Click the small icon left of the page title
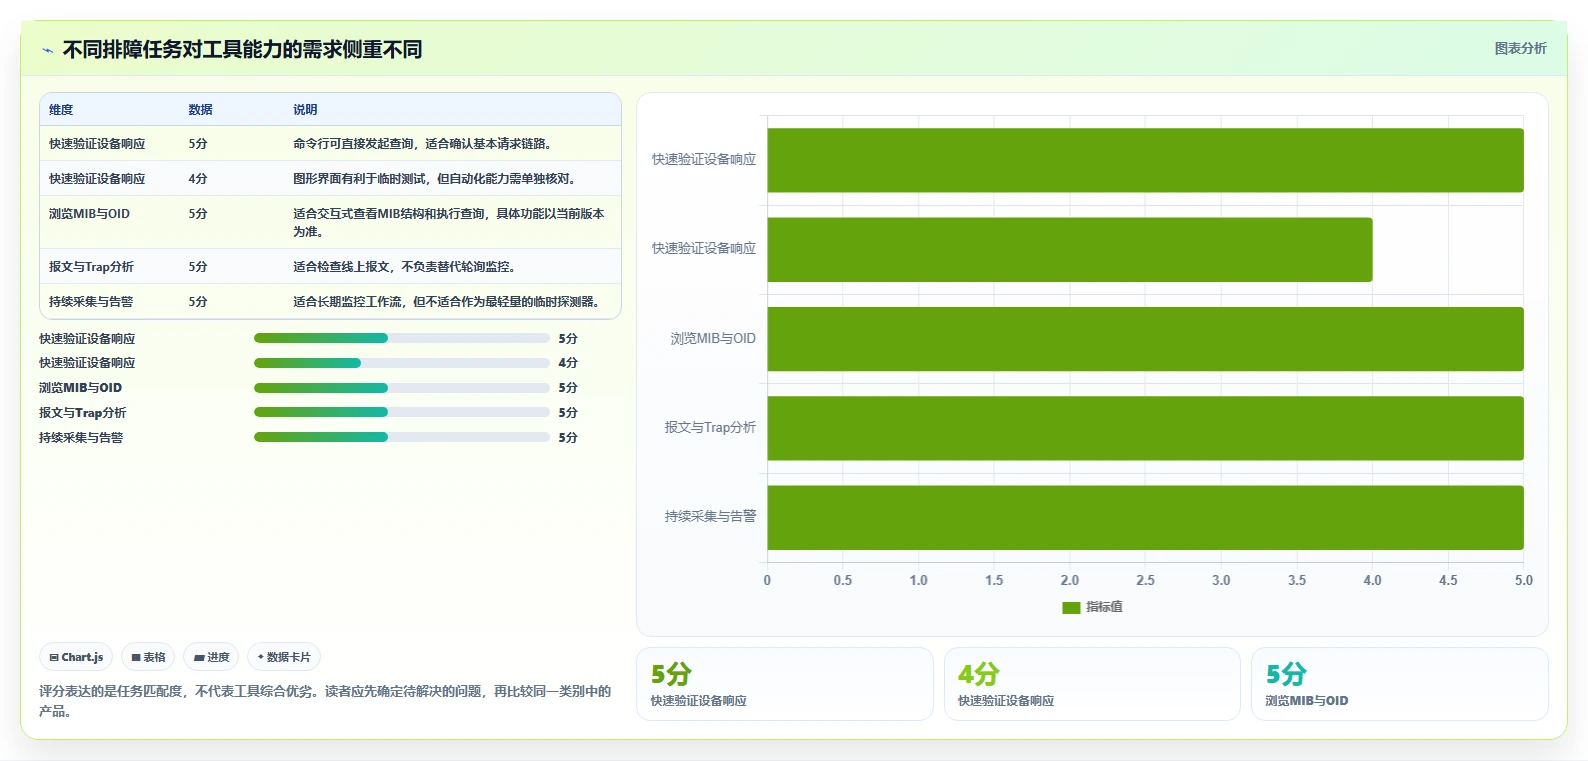The image size is (1588, 761). [47, 50]
